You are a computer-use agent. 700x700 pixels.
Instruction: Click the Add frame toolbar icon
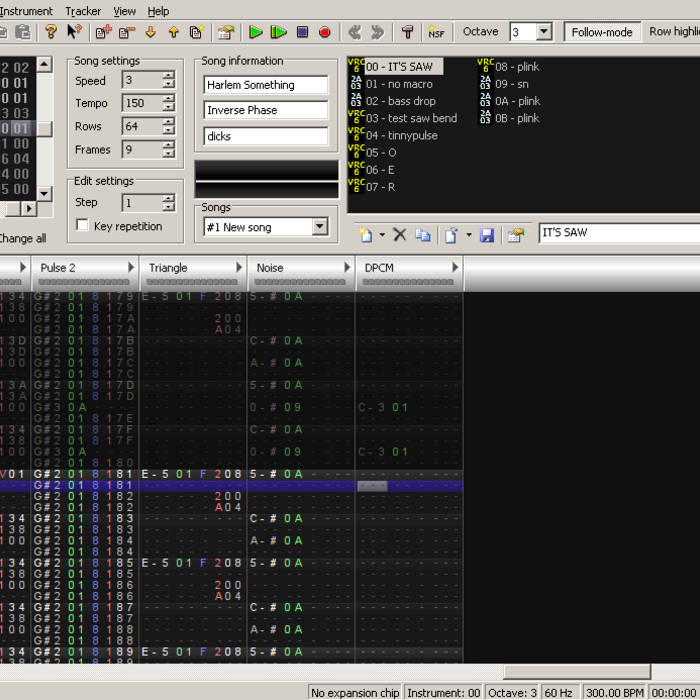(x=103, y=32)
